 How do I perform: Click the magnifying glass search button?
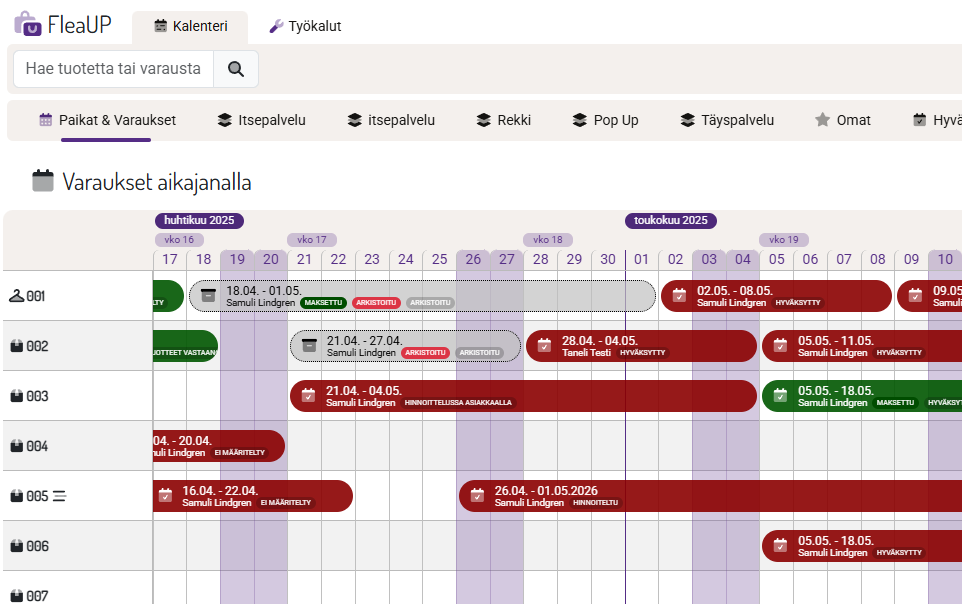point(236,69)
